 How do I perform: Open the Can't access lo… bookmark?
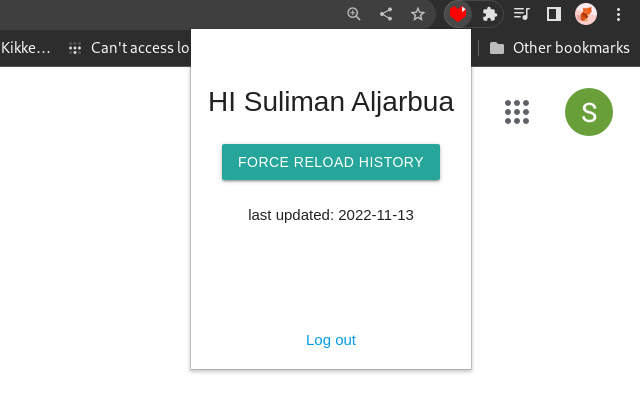coord(140,47)
